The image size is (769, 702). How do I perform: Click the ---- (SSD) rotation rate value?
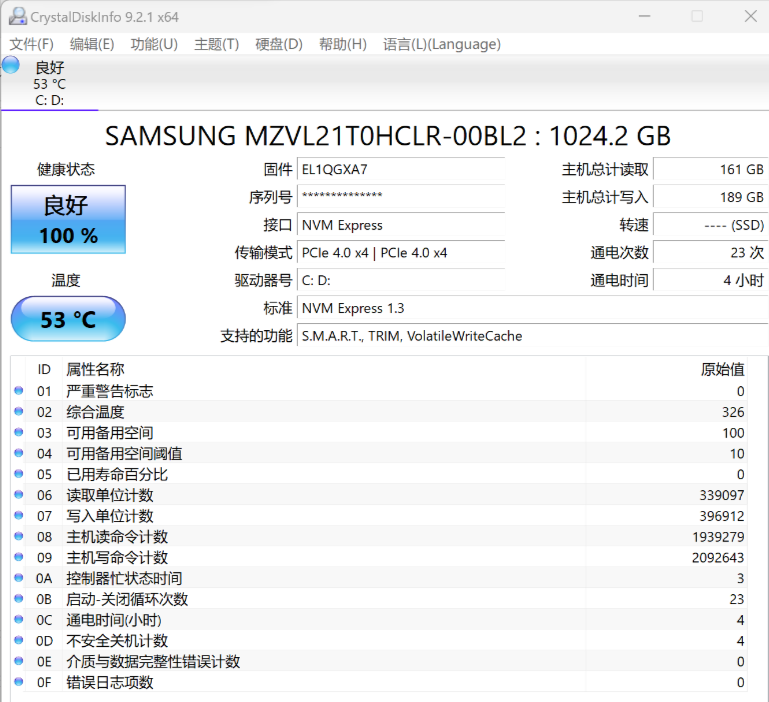click(x=711, y=225)
